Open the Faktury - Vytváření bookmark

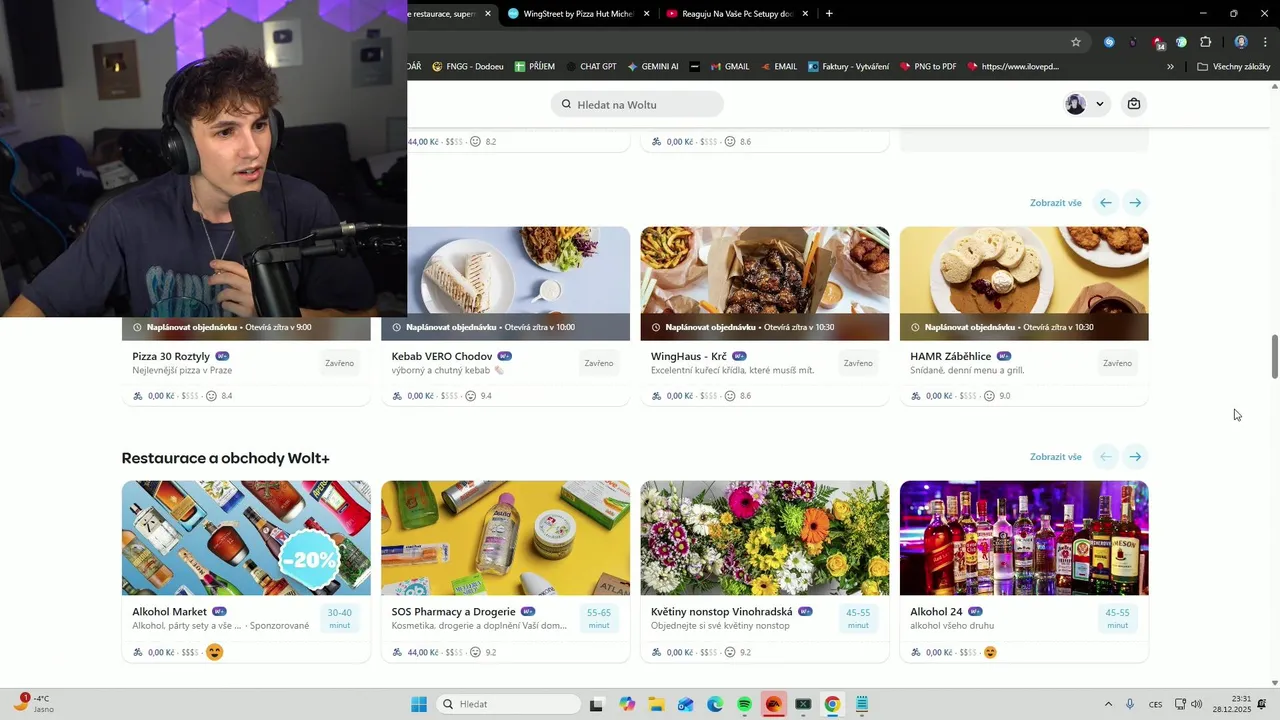pyautogui.click(x=849, y=67)
